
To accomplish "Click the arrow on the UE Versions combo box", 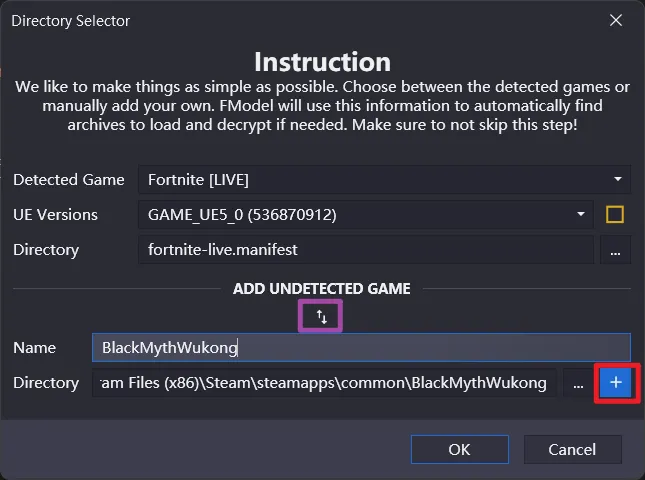I will pyautogui.click(x=581, y=215).
